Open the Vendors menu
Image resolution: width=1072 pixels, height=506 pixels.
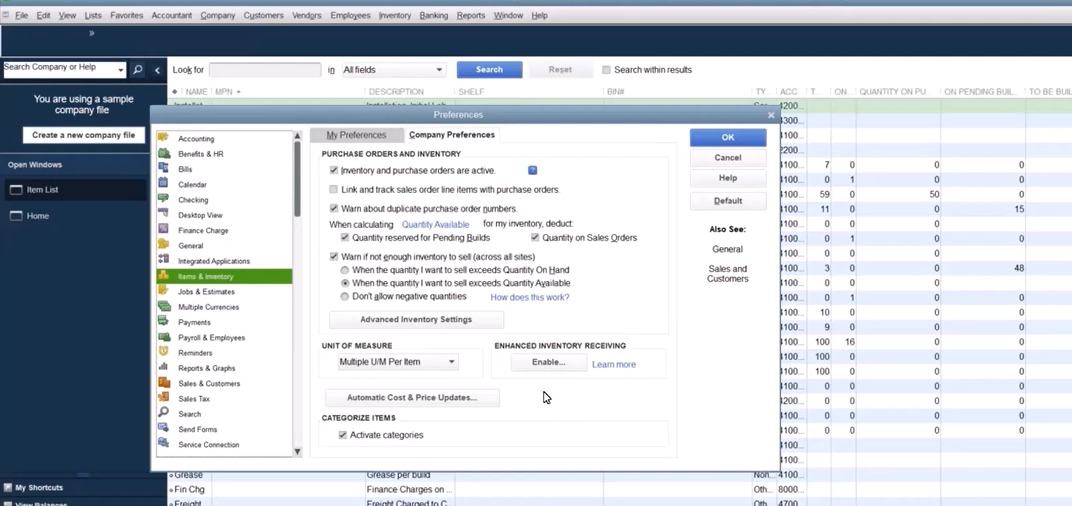pos(306,16)
